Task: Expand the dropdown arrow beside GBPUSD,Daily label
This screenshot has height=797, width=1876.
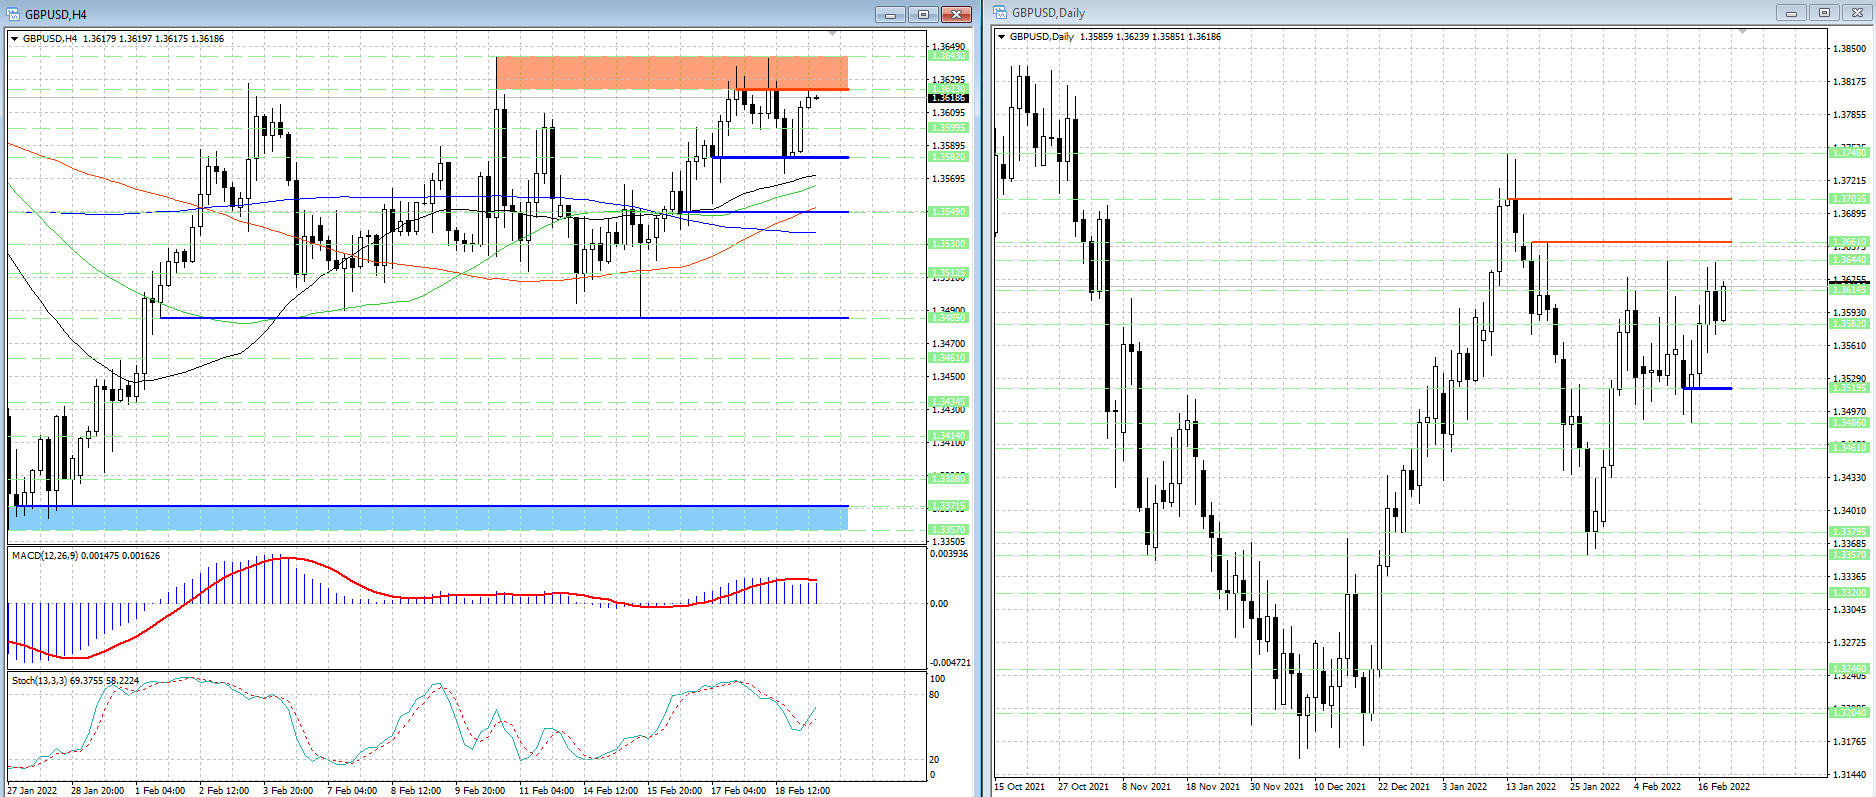Action: [x=1001, y=37]
